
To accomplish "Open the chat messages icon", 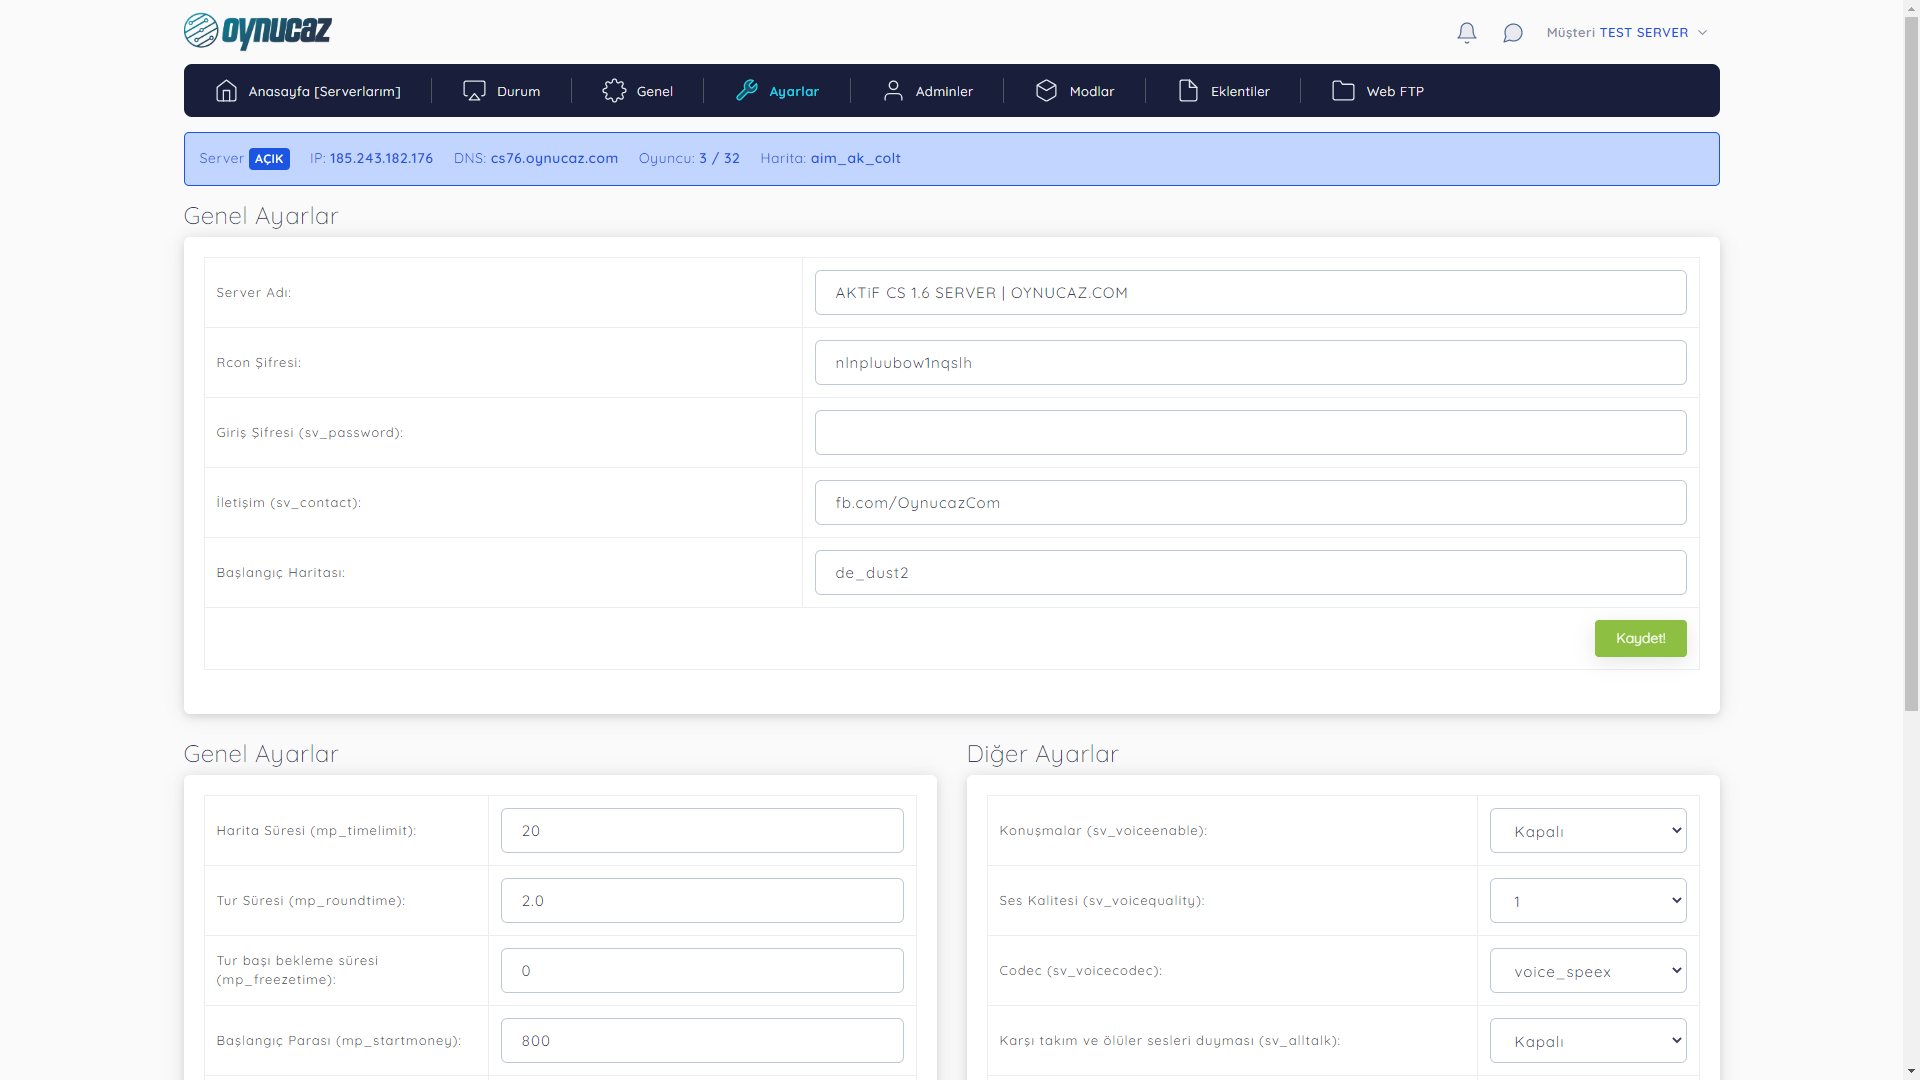I will pos(1513,33).
